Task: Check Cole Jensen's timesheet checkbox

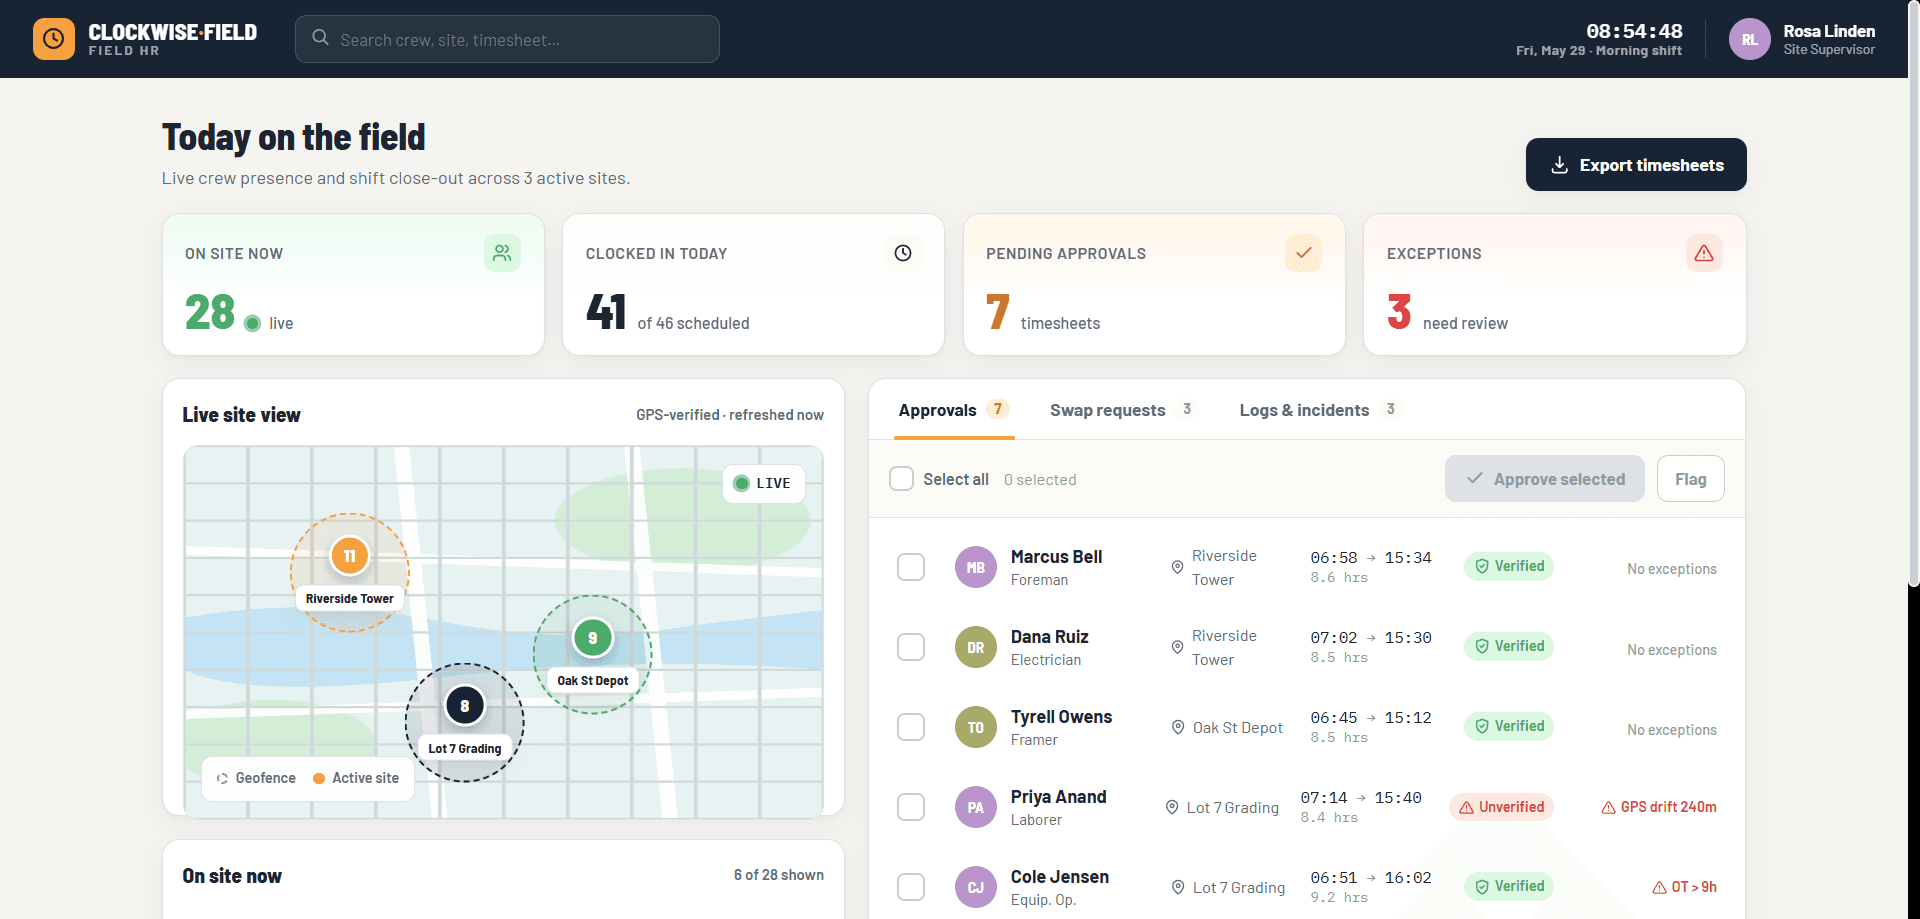Action: [x=911, y=887]
